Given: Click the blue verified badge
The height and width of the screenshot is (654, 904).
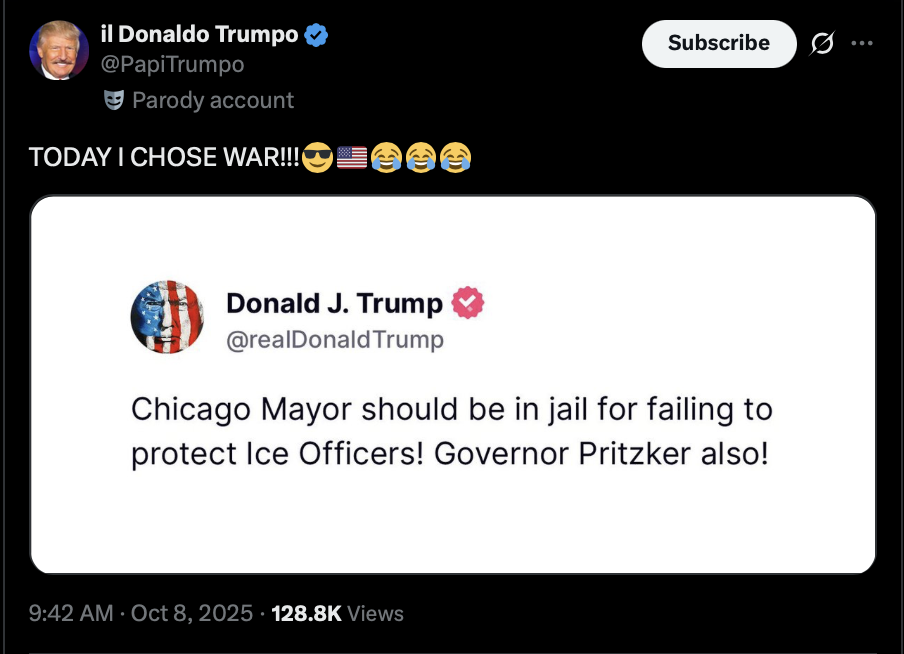Looking at the screenshot, I should pyautogui.click(x=315, y=35).
